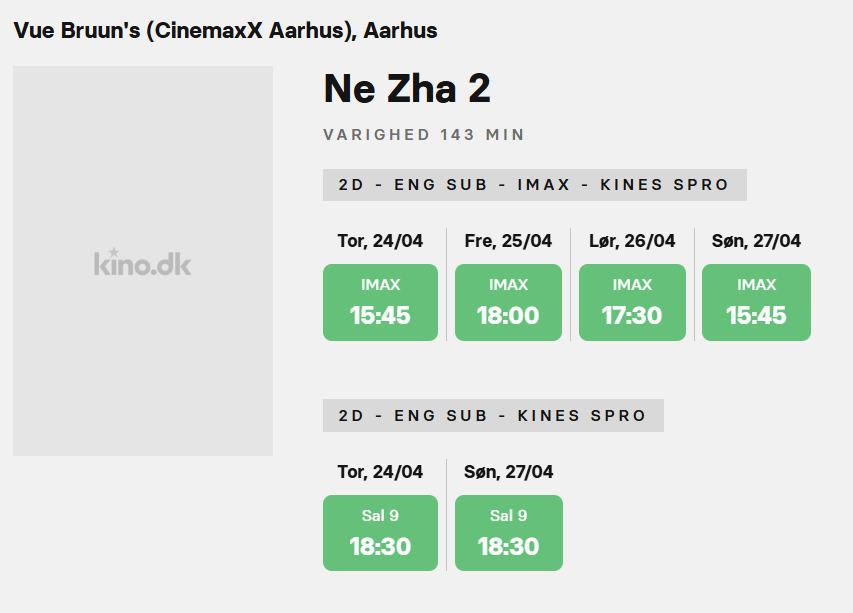Pick Sal 9 18:30 on Sunday 27/04
Image resolution: width=853 pixels, height=613 pixels.
(x=508, y=533)
